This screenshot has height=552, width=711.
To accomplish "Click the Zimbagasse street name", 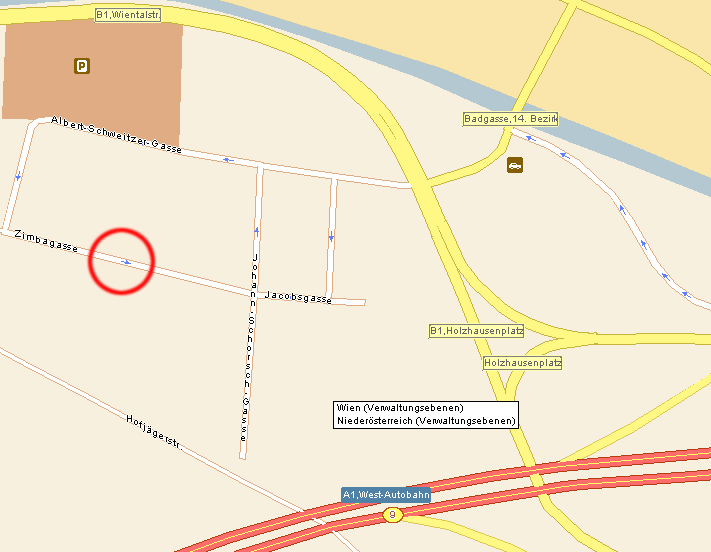I will pyautogui.click(x=46, y=241).
